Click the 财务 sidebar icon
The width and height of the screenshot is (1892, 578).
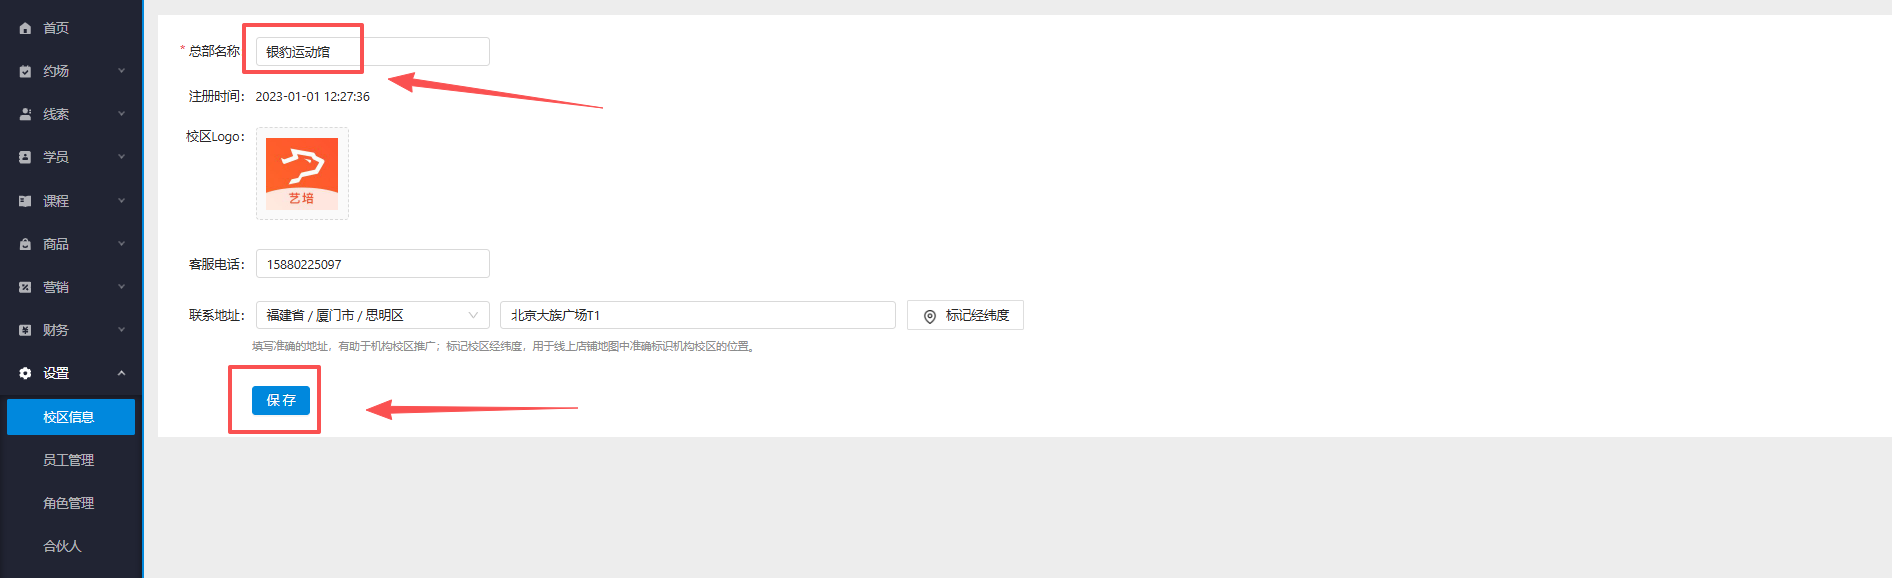25,330
